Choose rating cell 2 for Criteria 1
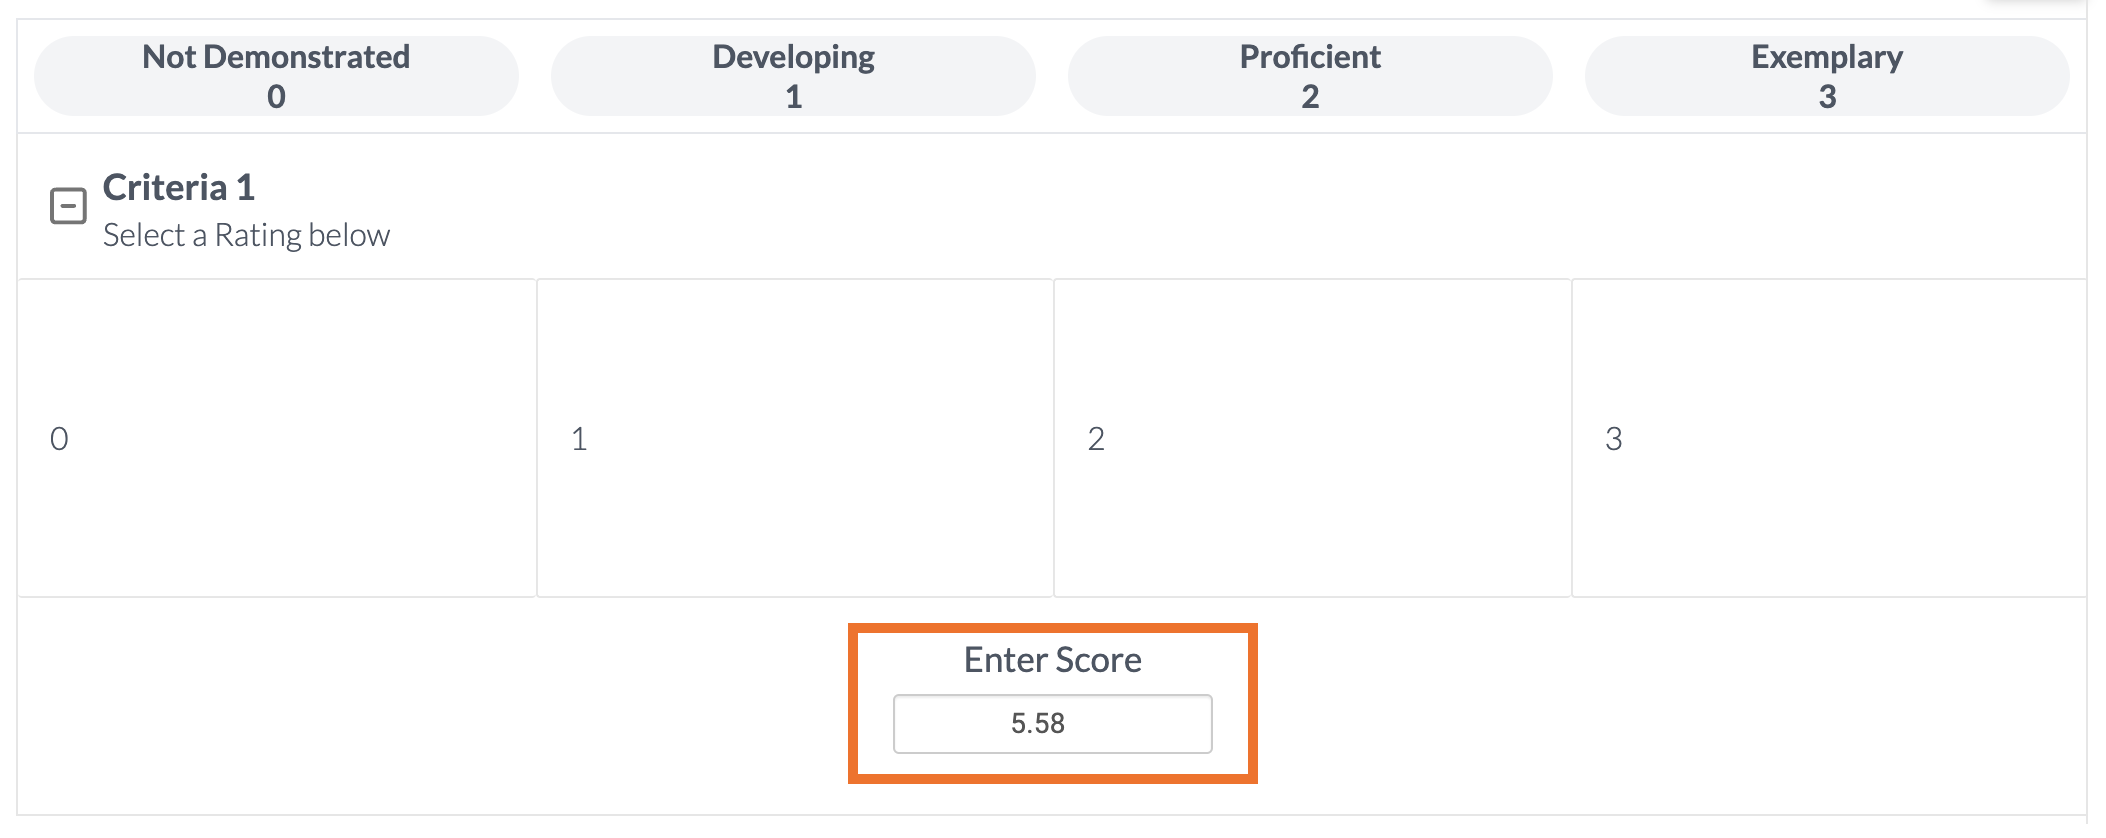Viewport: 2106px width, 838px height. (x=1312, y=438)
